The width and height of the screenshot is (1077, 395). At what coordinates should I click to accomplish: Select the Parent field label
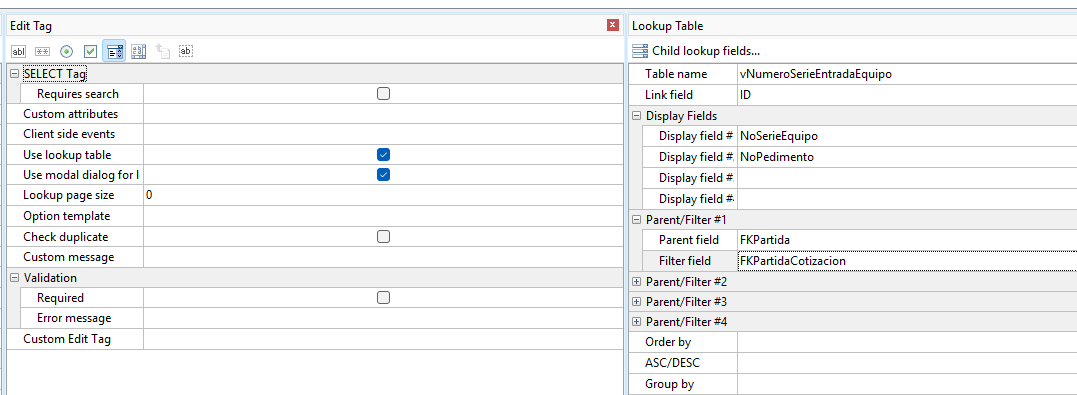point(688,240)
